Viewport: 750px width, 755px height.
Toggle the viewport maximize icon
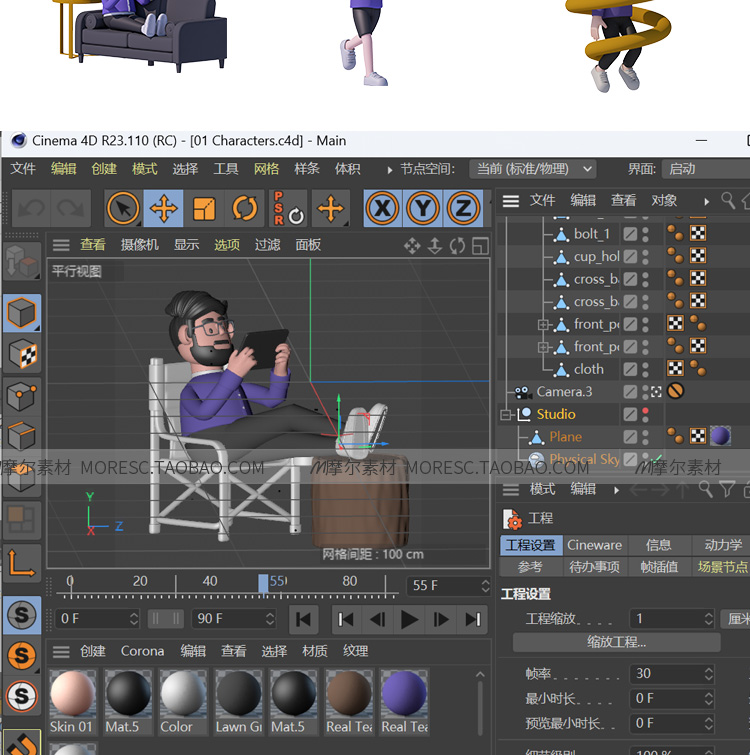pos(480,246)
